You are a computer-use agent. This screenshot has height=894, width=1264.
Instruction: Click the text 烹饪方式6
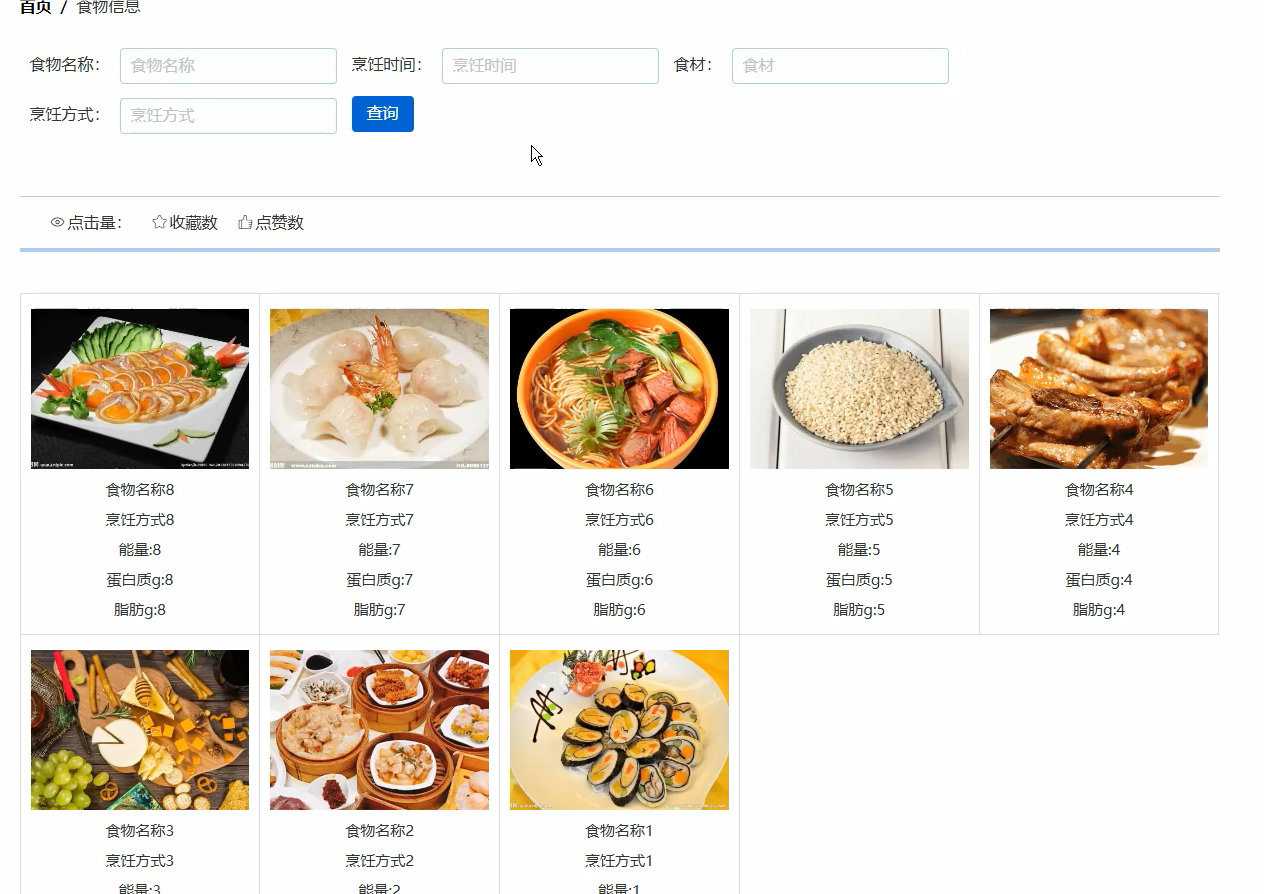click(619, 520)
